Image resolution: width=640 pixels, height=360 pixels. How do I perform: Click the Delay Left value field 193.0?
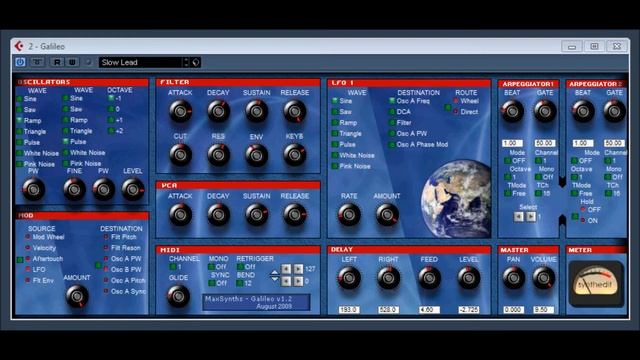[x=349, y=310]
